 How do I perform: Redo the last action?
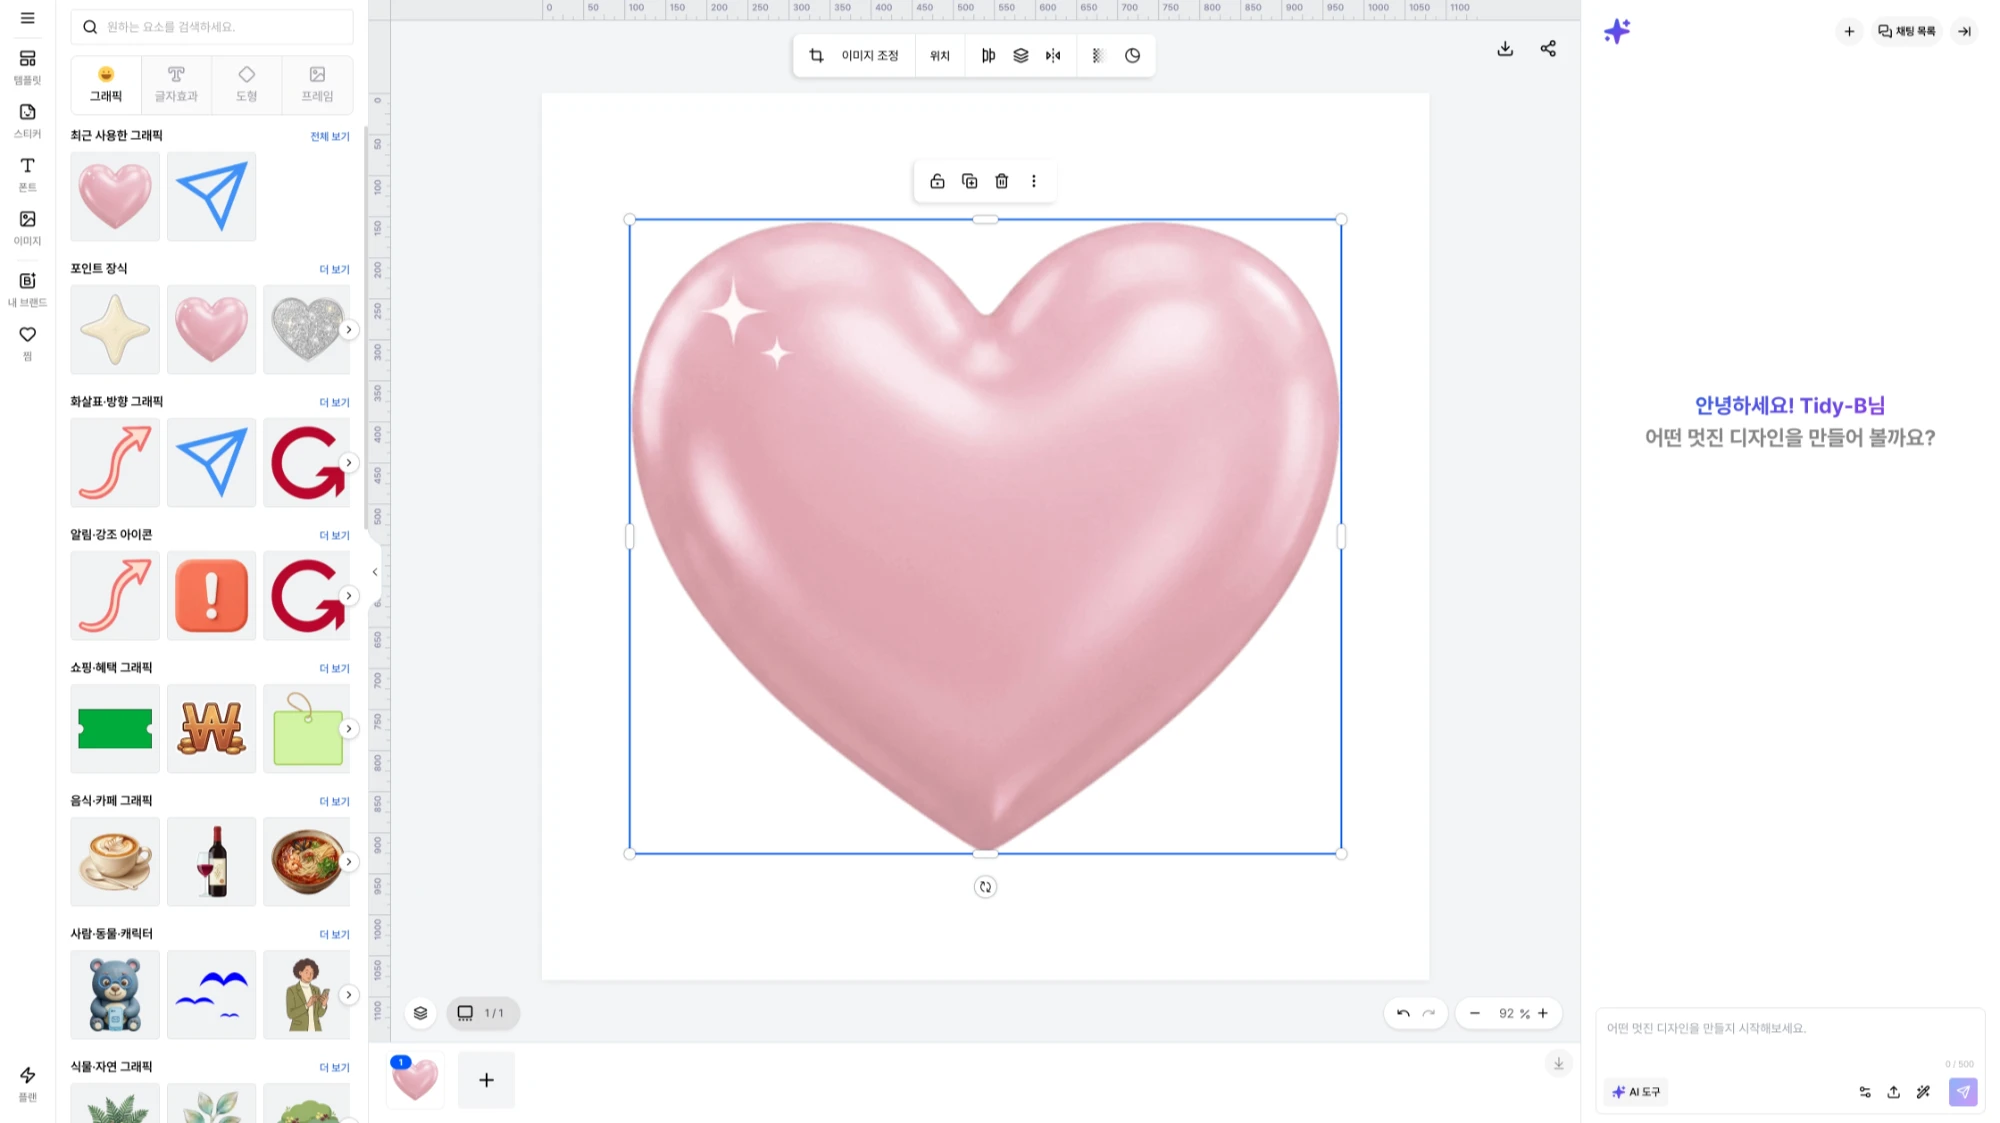[1429, 1013]
